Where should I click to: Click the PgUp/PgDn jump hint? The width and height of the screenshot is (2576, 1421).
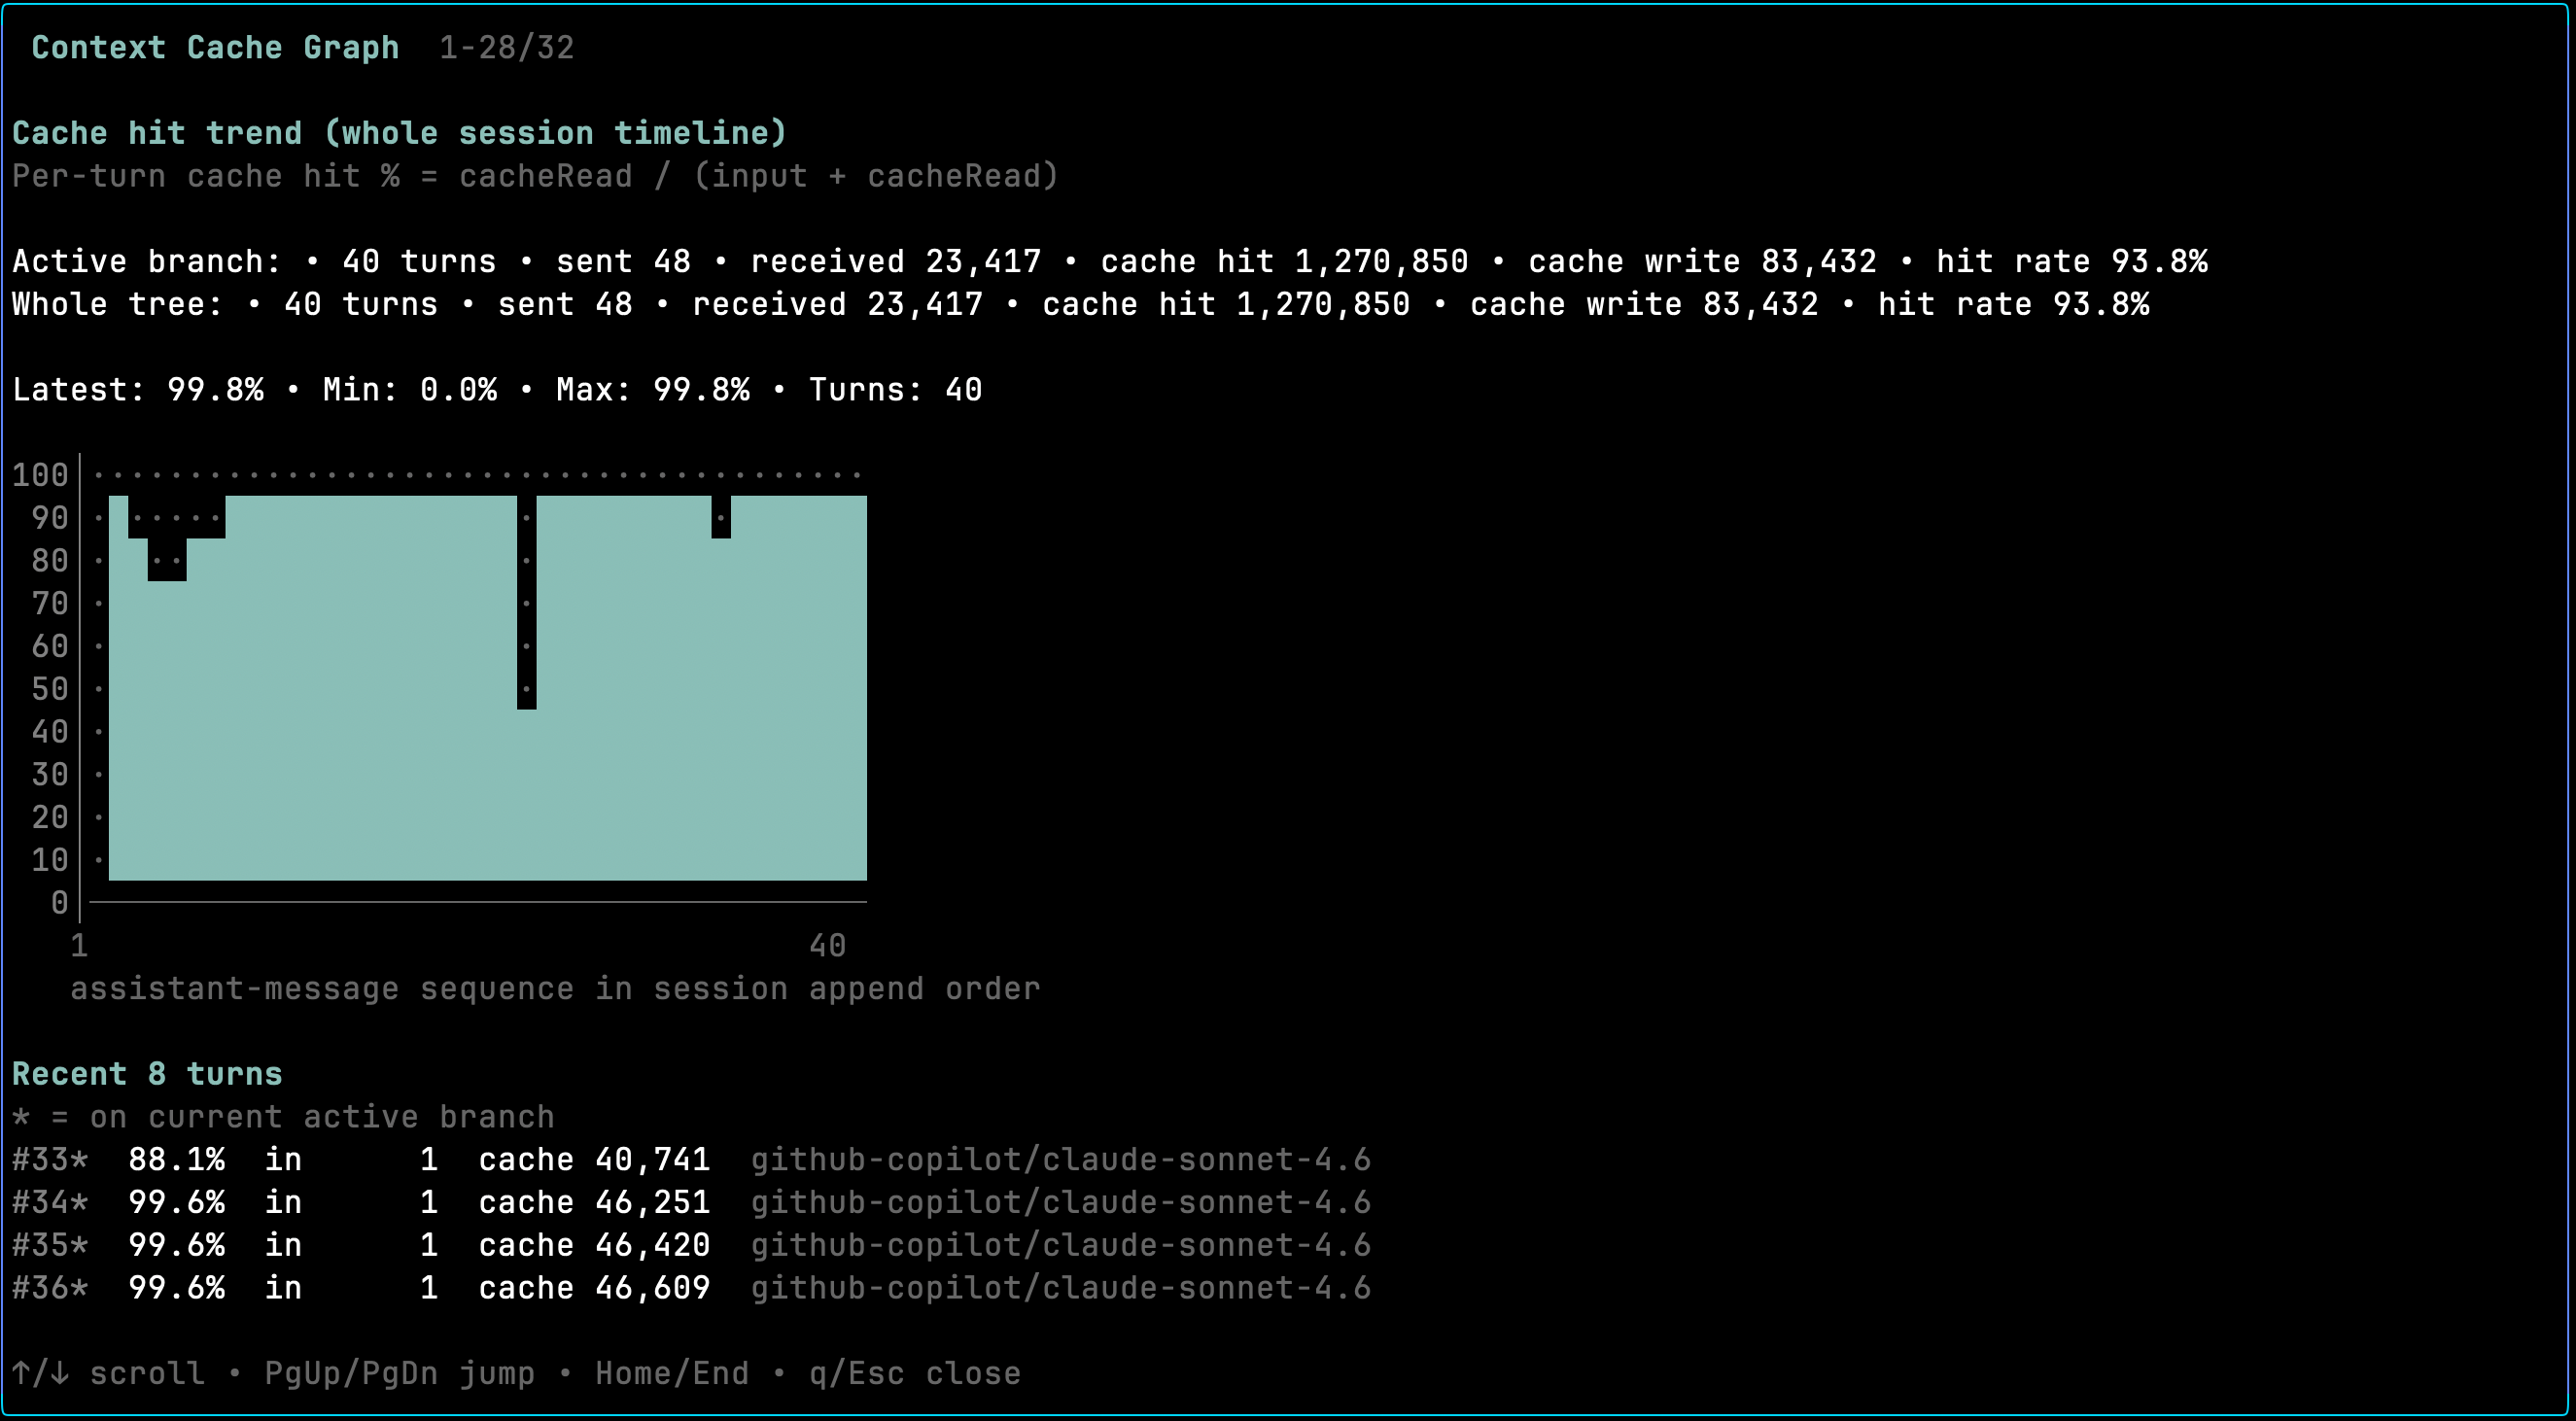[x=400, y=1373]
